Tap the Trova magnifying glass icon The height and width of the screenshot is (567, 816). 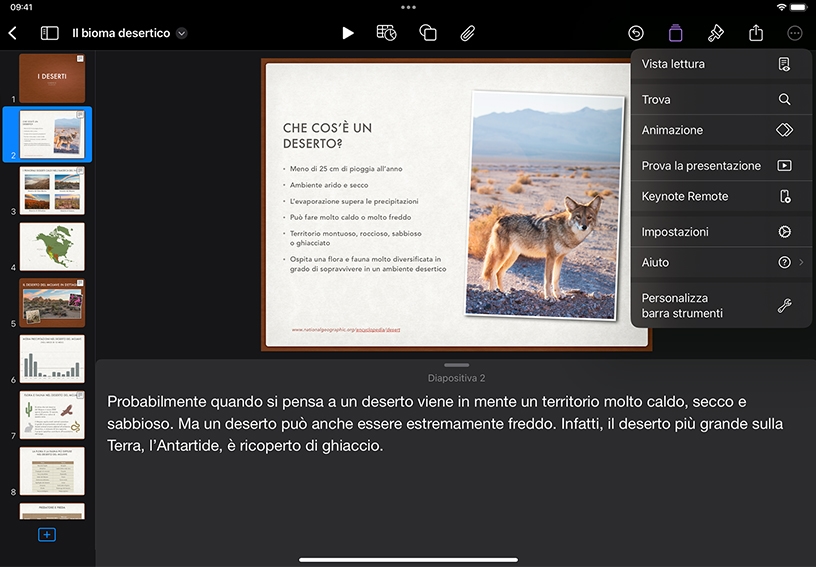tap(784, 99)
